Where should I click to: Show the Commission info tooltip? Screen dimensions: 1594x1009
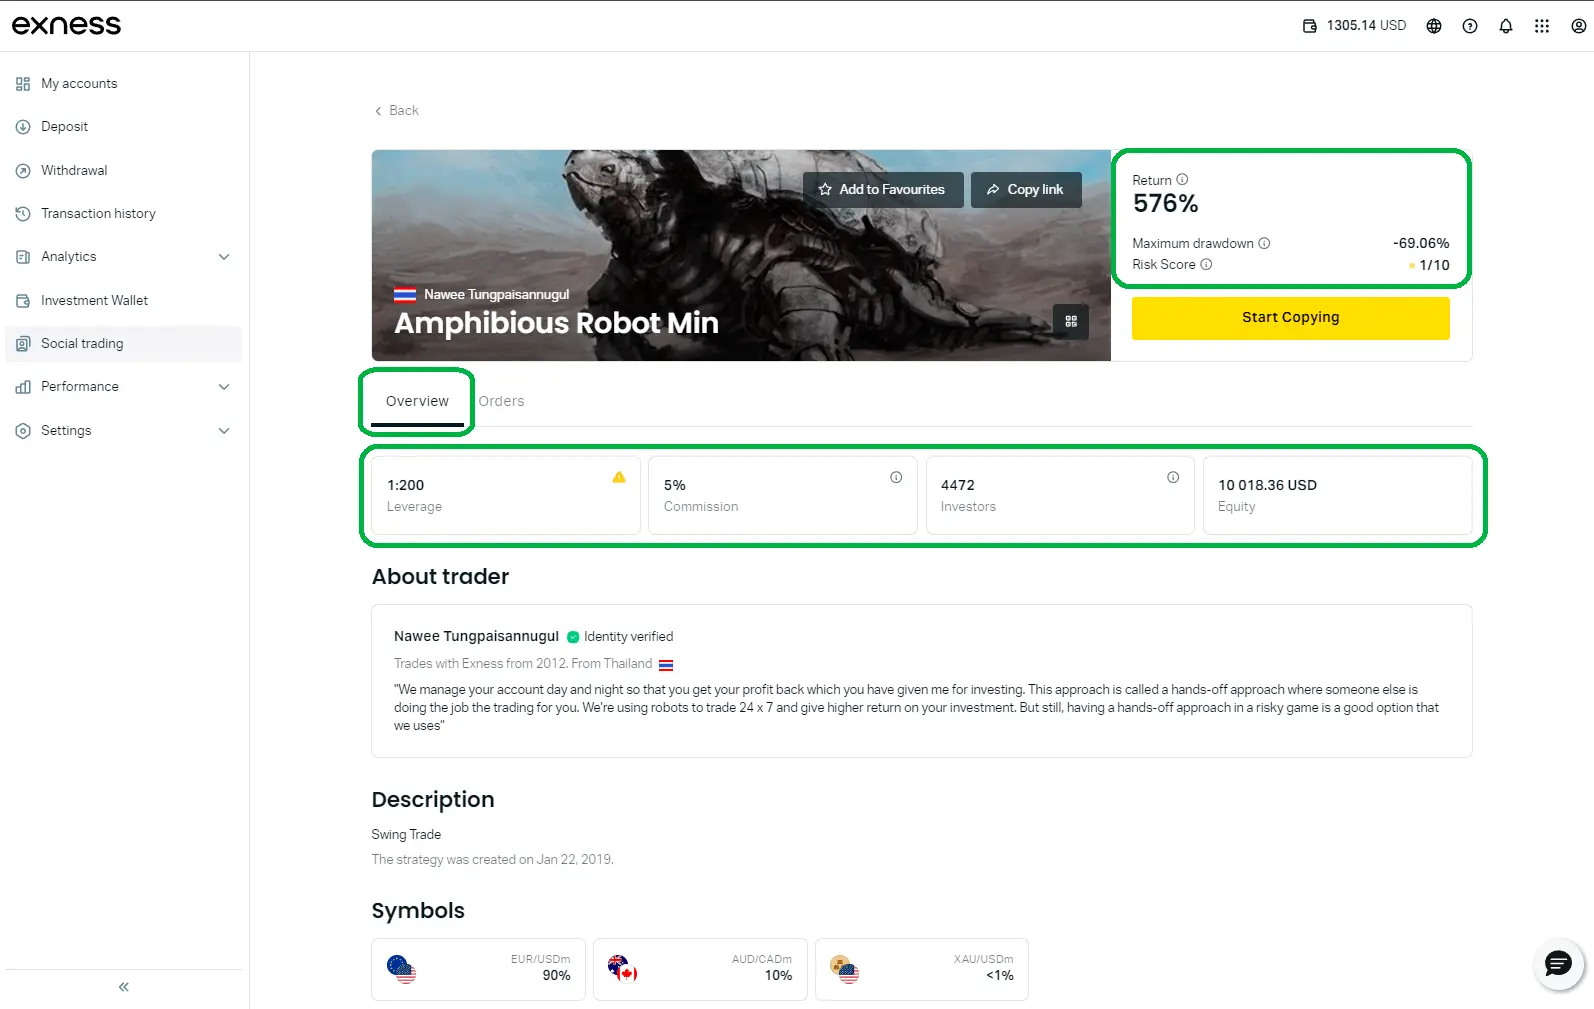[x=896, y=477]
